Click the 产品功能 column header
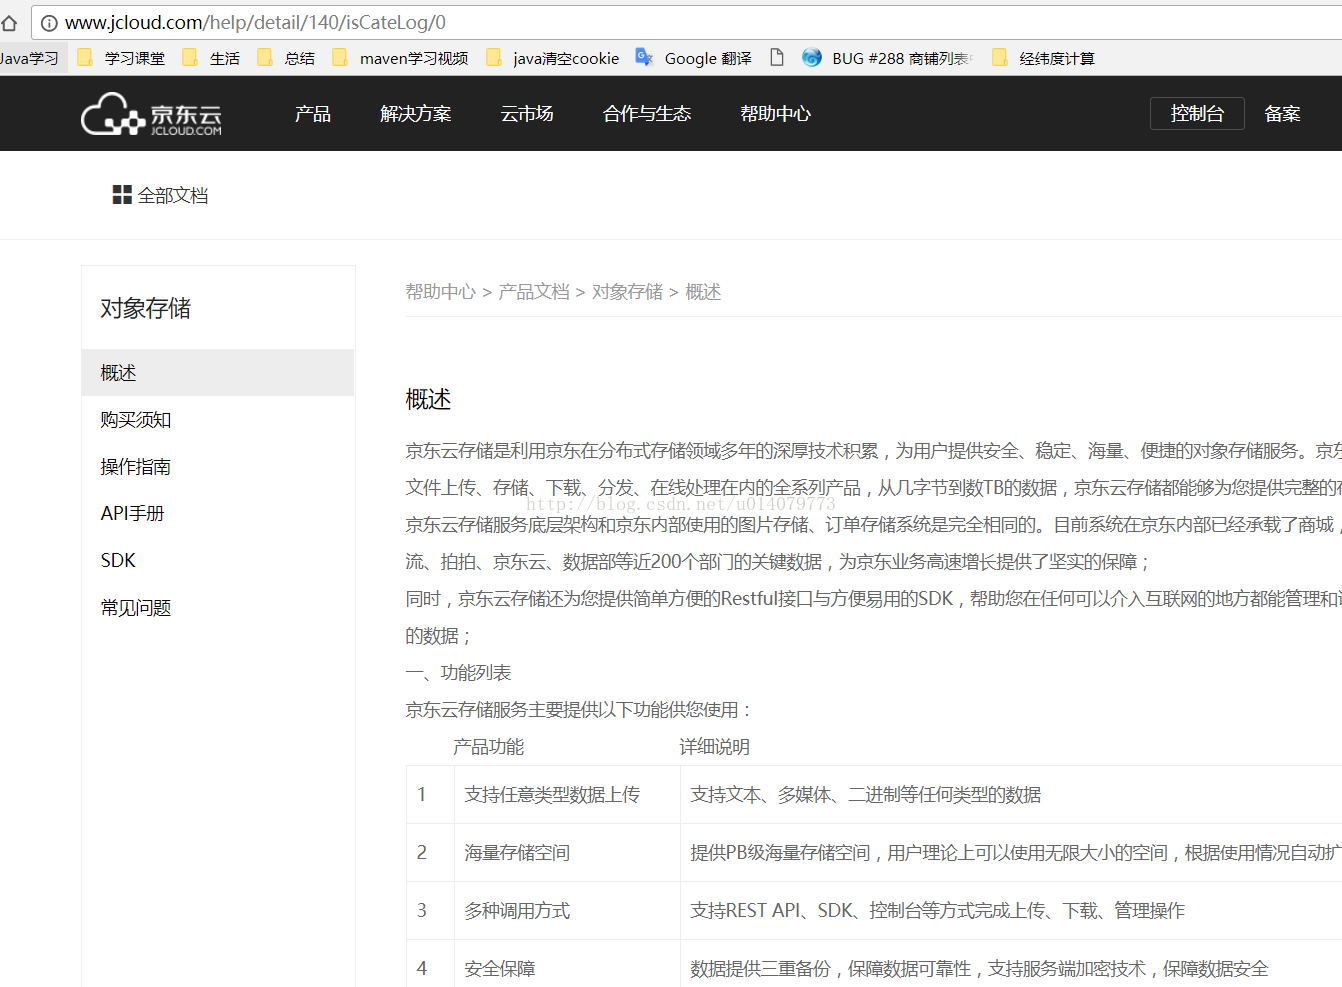The height and width of the screenshot is (987, 1342). pos(488,747)
